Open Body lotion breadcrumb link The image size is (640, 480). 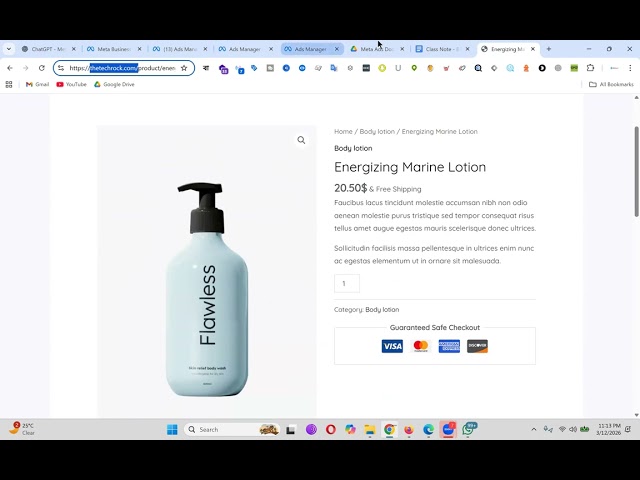tap(377, 131)
